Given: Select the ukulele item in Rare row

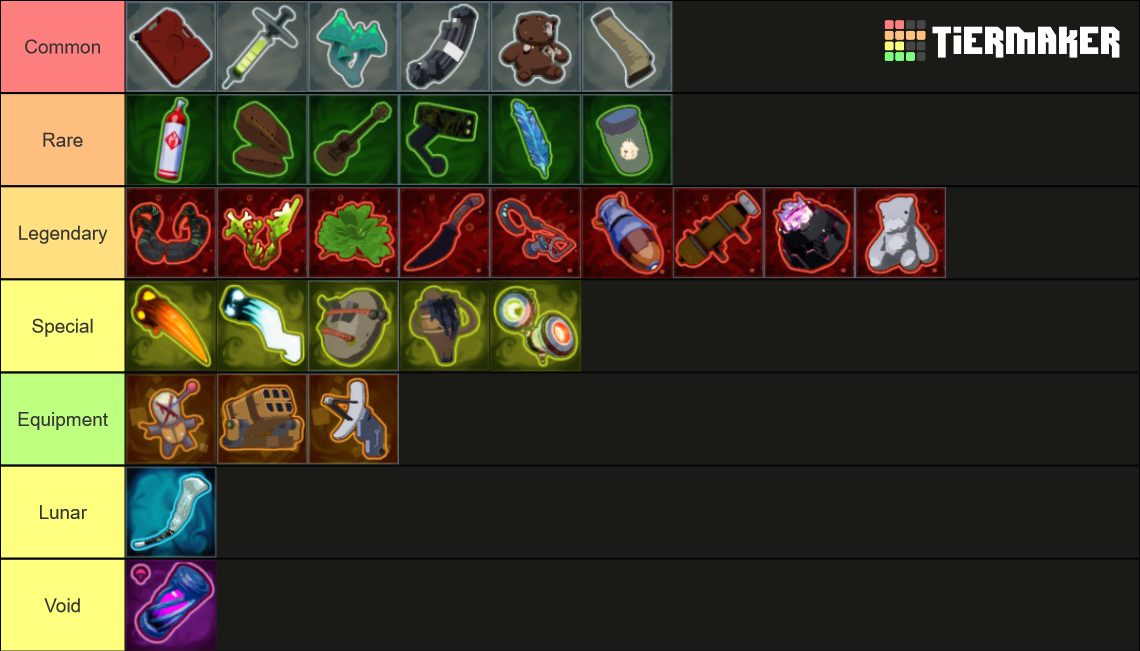Looking at the screenshot, I should pyautogui.click(x=353, y=140).
